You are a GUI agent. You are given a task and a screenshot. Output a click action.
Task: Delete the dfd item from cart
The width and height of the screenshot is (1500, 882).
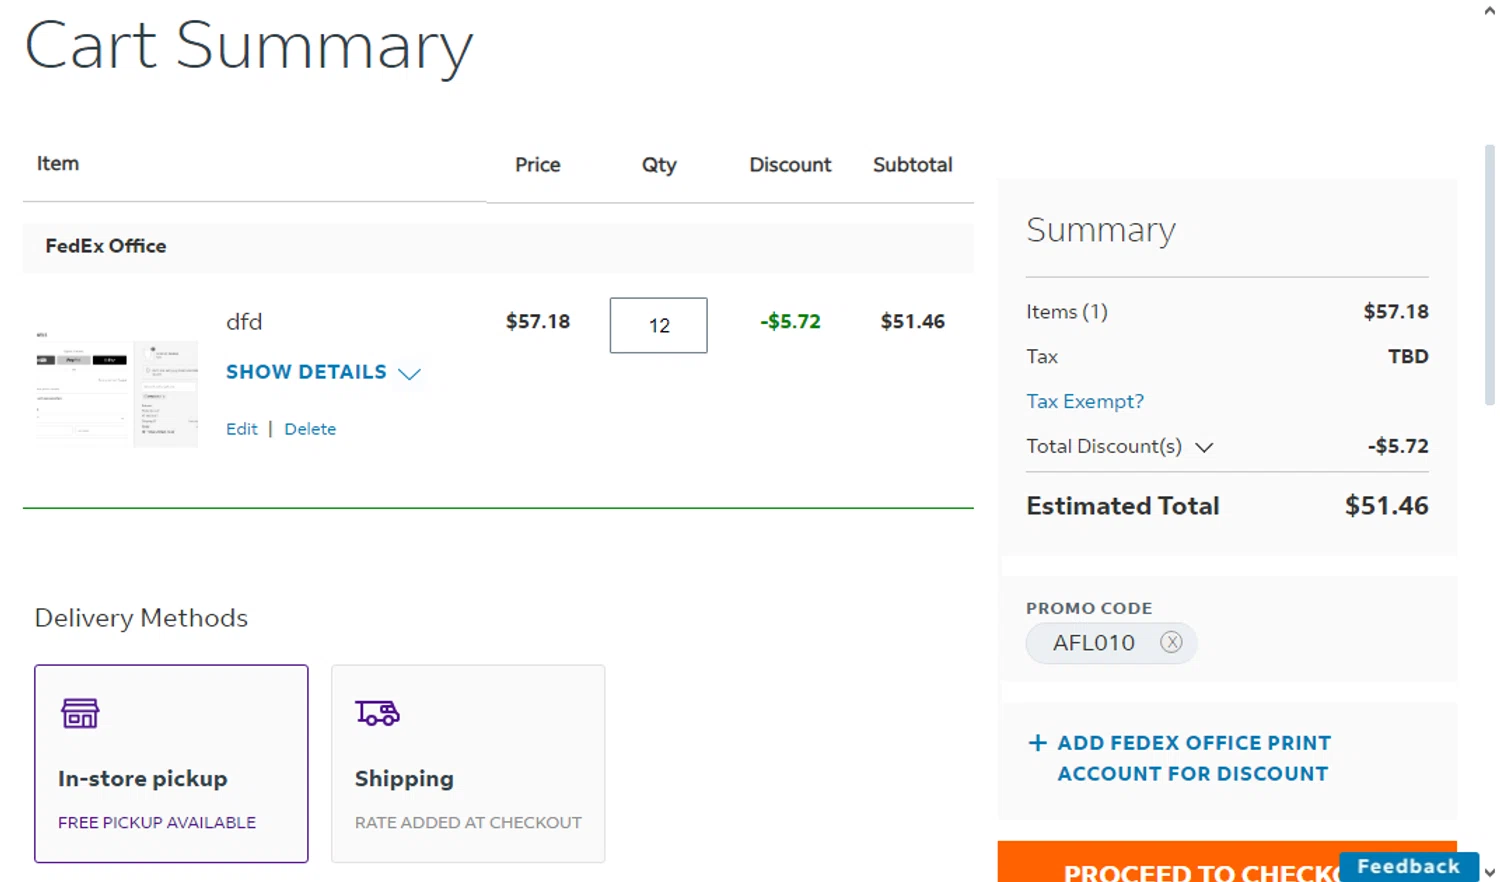coord(310,429)
